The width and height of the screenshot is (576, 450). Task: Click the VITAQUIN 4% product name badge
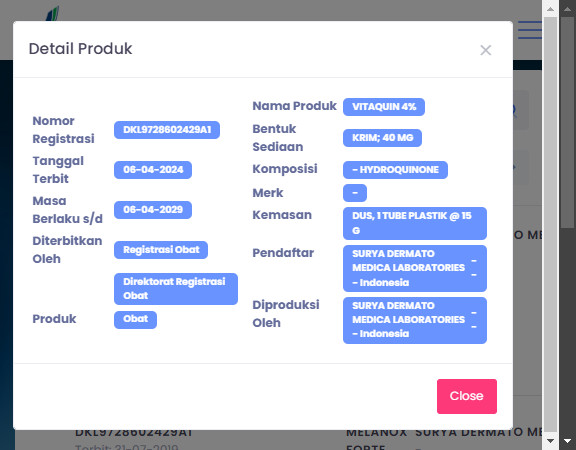pyautogui.click(x=384, y=107)
